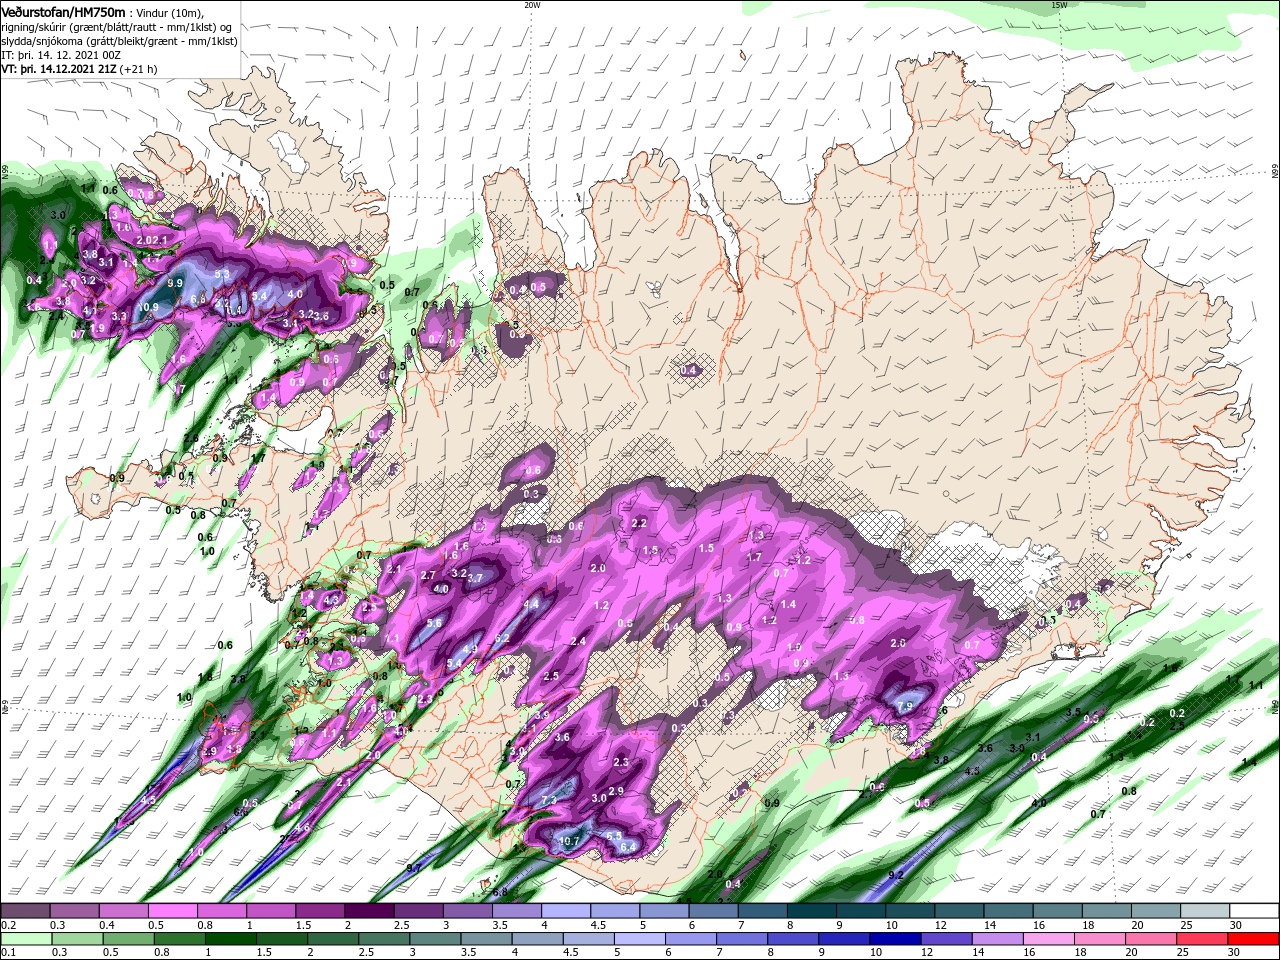Click the bright red swatch ending the rain legend
The image size is (1280, 960).
pos(1254,939)
